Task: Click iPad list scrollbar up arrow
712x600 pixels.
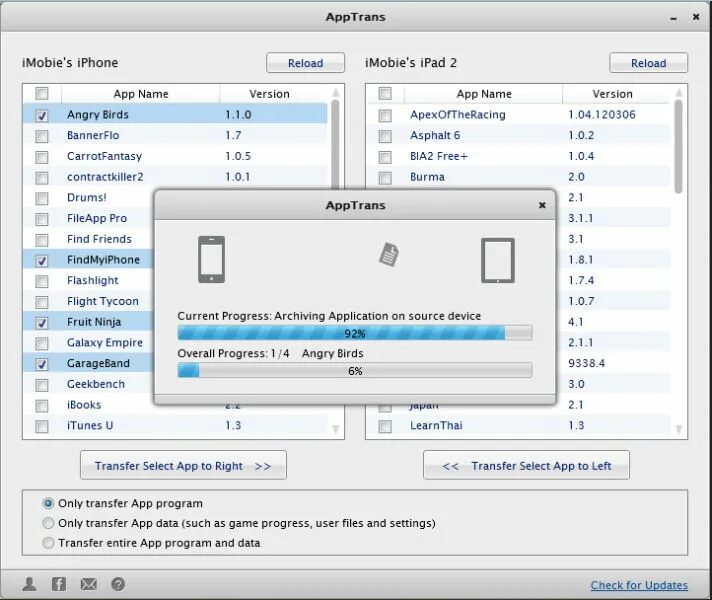Action: [679, 93]
